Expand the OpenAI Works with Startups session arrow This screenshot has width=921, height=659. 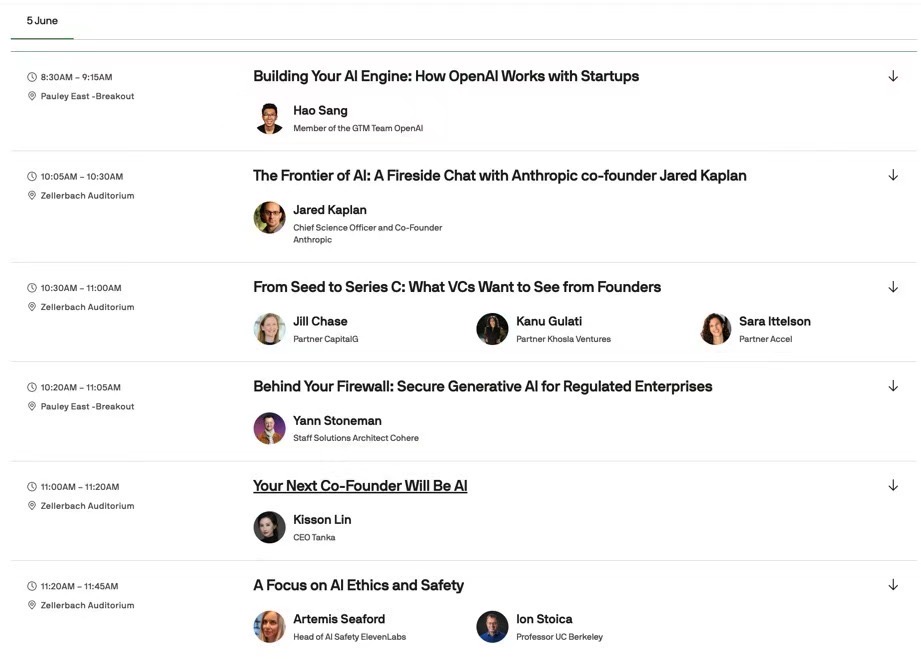(x=893, y=76)
